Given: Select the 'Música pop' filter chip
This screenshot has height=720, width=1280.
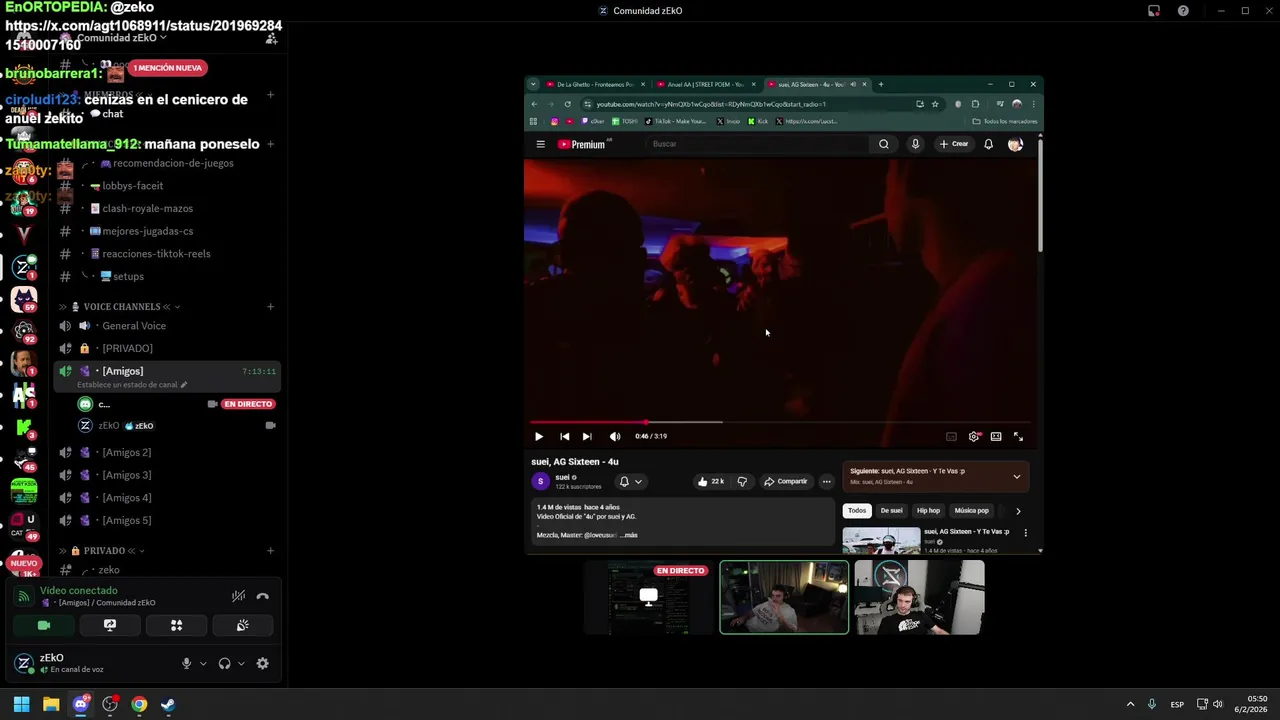Looking at the screenshot, I should pos(971,510).
